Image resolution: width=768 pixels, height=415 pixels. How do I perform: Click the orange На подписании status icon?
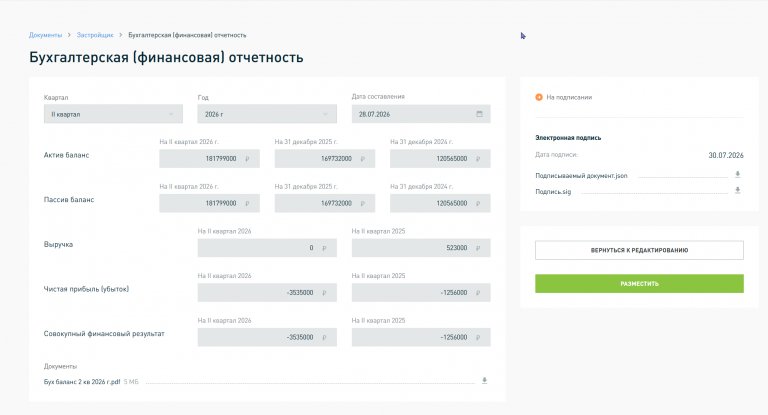click(539, 97)
